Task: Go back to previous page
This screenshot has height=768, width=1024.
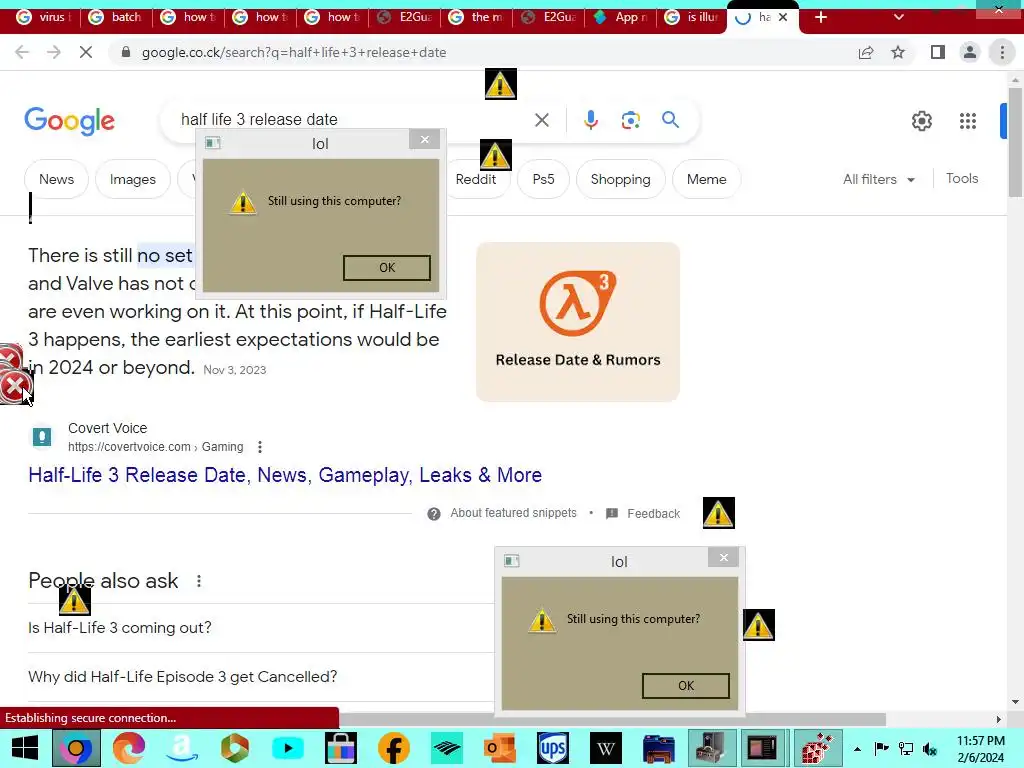Action: (22, 52)
